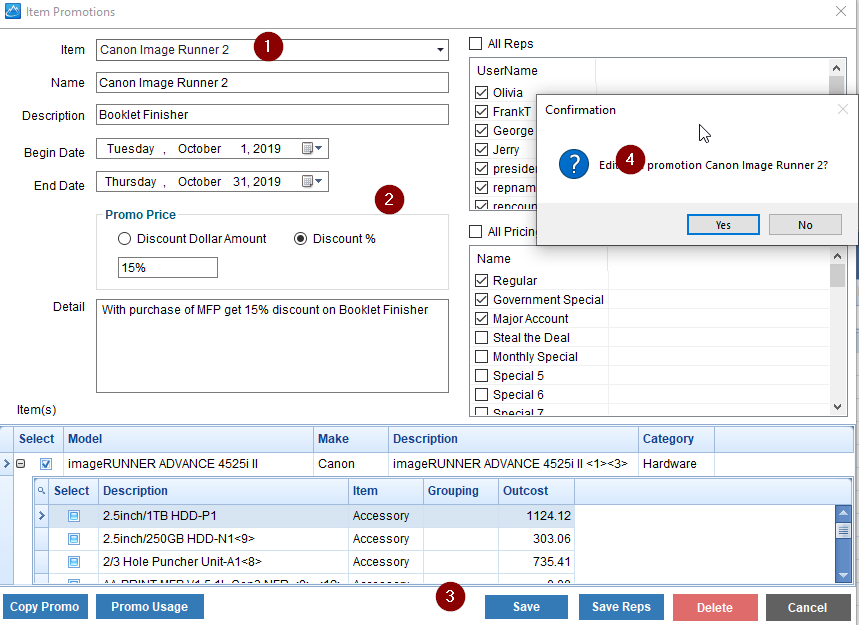Click the Name column header in pricing list
859x625 pixels.
pyautogui.click(x=539, y=259)
